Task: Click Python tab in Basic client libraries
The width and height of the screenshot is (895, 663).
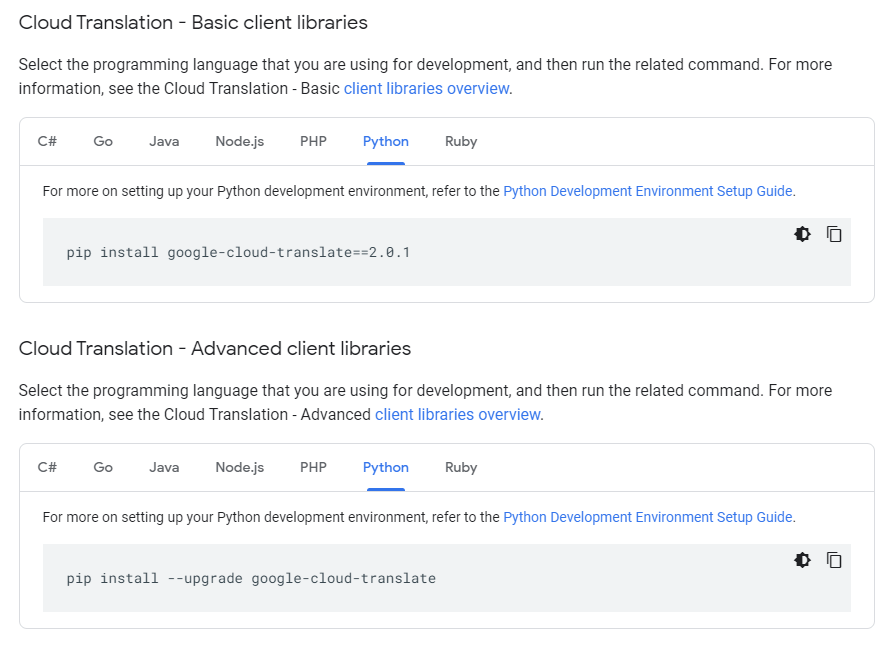Action: click(x=385, y=141)
